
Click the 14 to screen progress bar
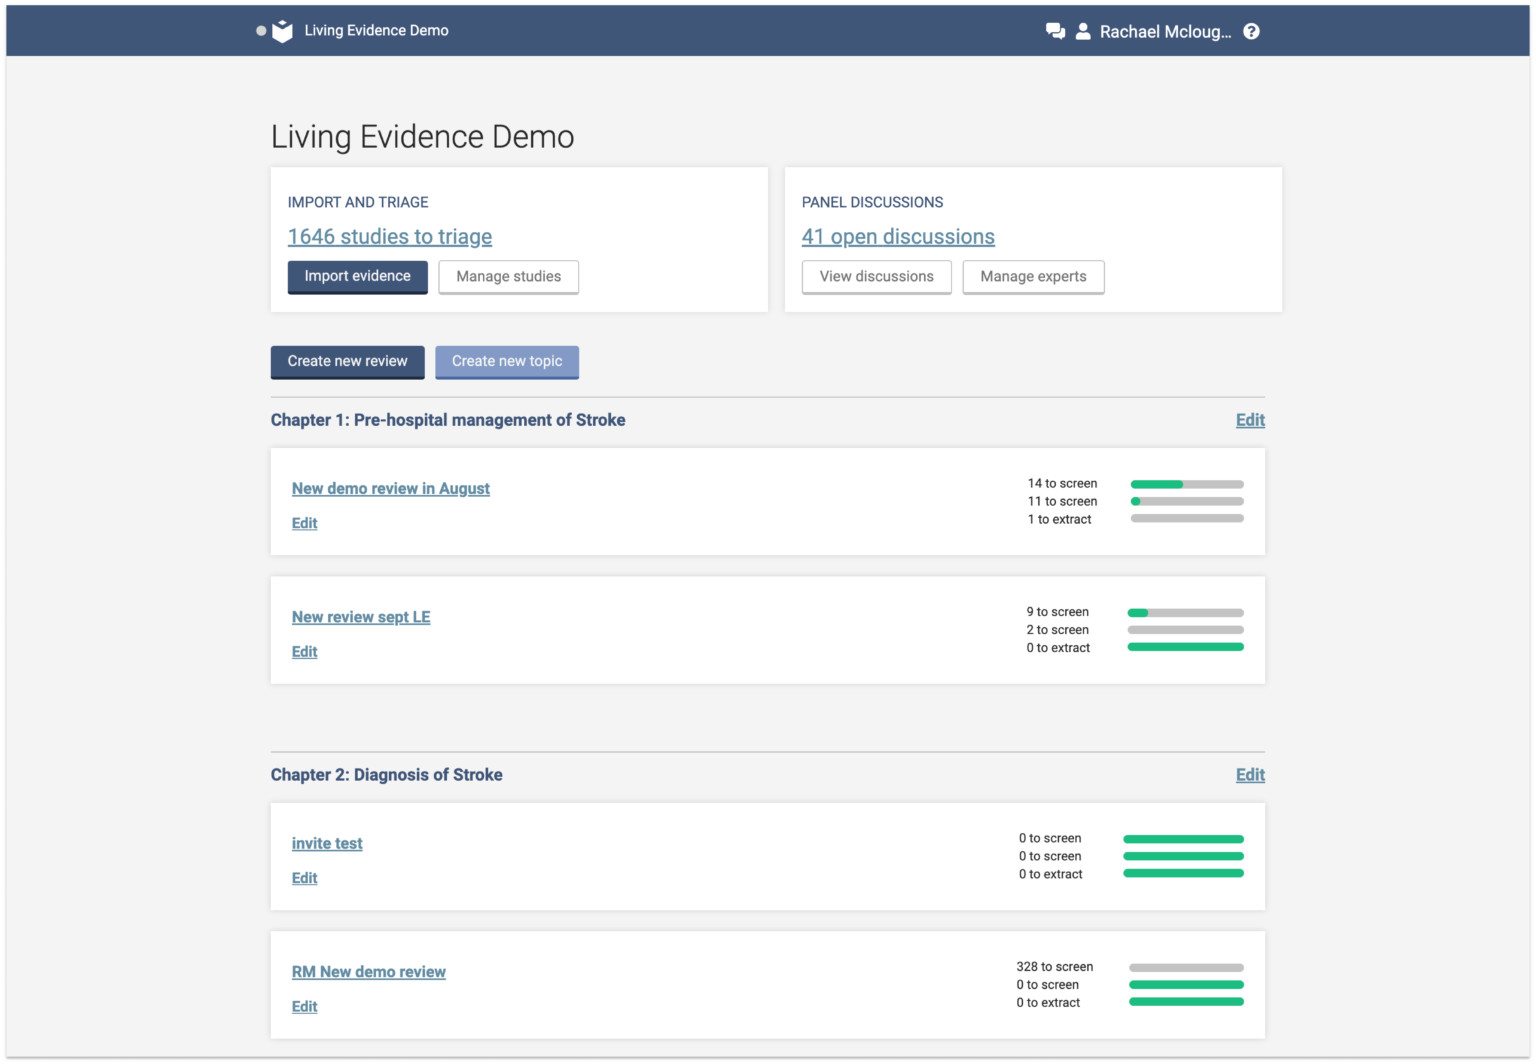(x=1187, y=484)
